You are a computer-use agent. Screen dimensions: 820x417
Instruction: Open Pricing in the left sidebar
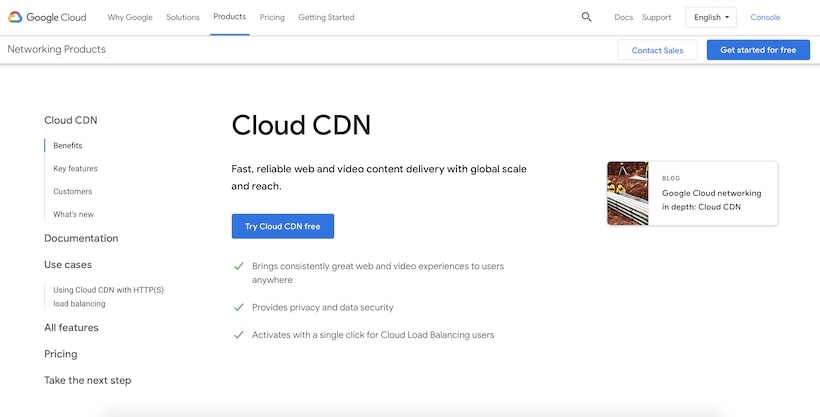(61, 354)
